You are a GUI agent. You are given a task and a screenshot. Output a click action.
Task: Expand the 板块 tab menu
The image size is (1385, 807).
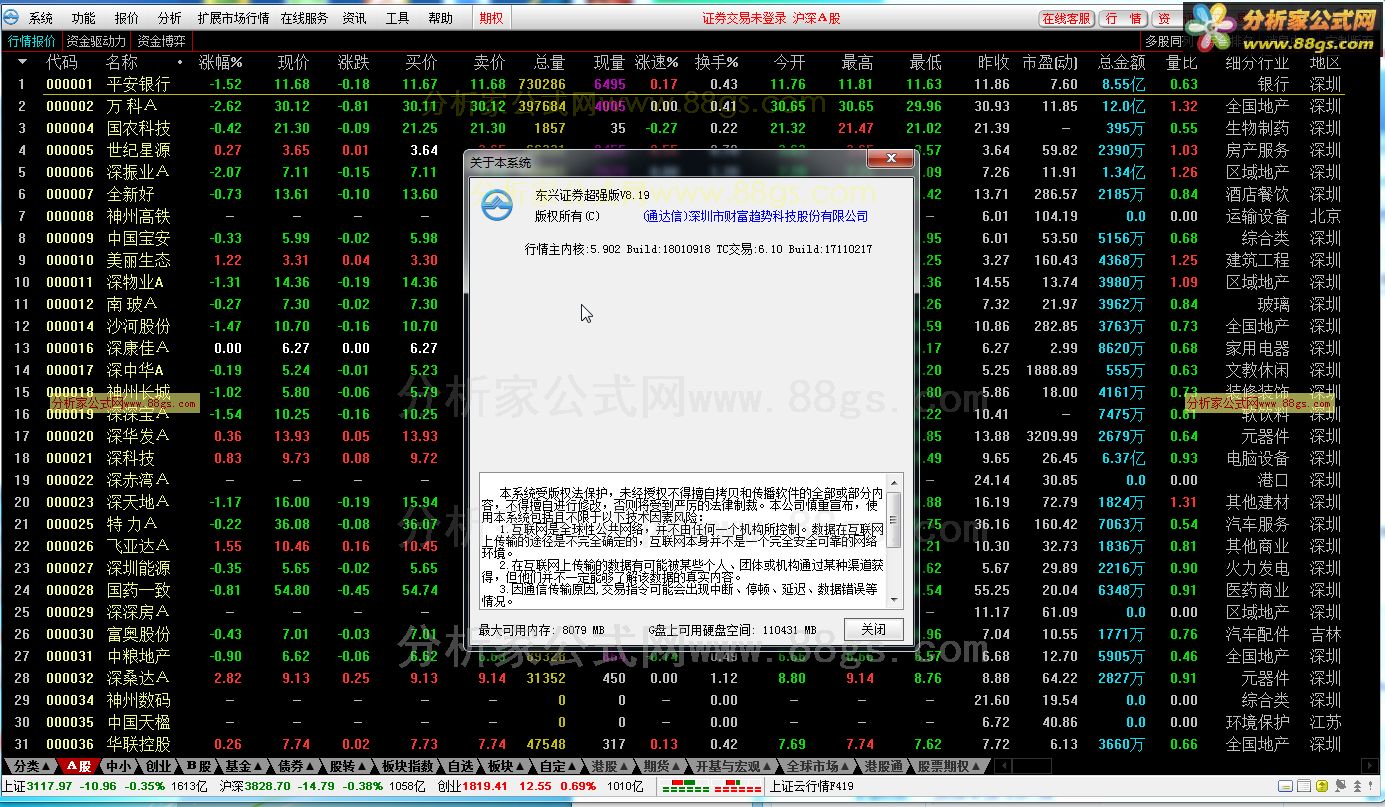pos(521,766)
